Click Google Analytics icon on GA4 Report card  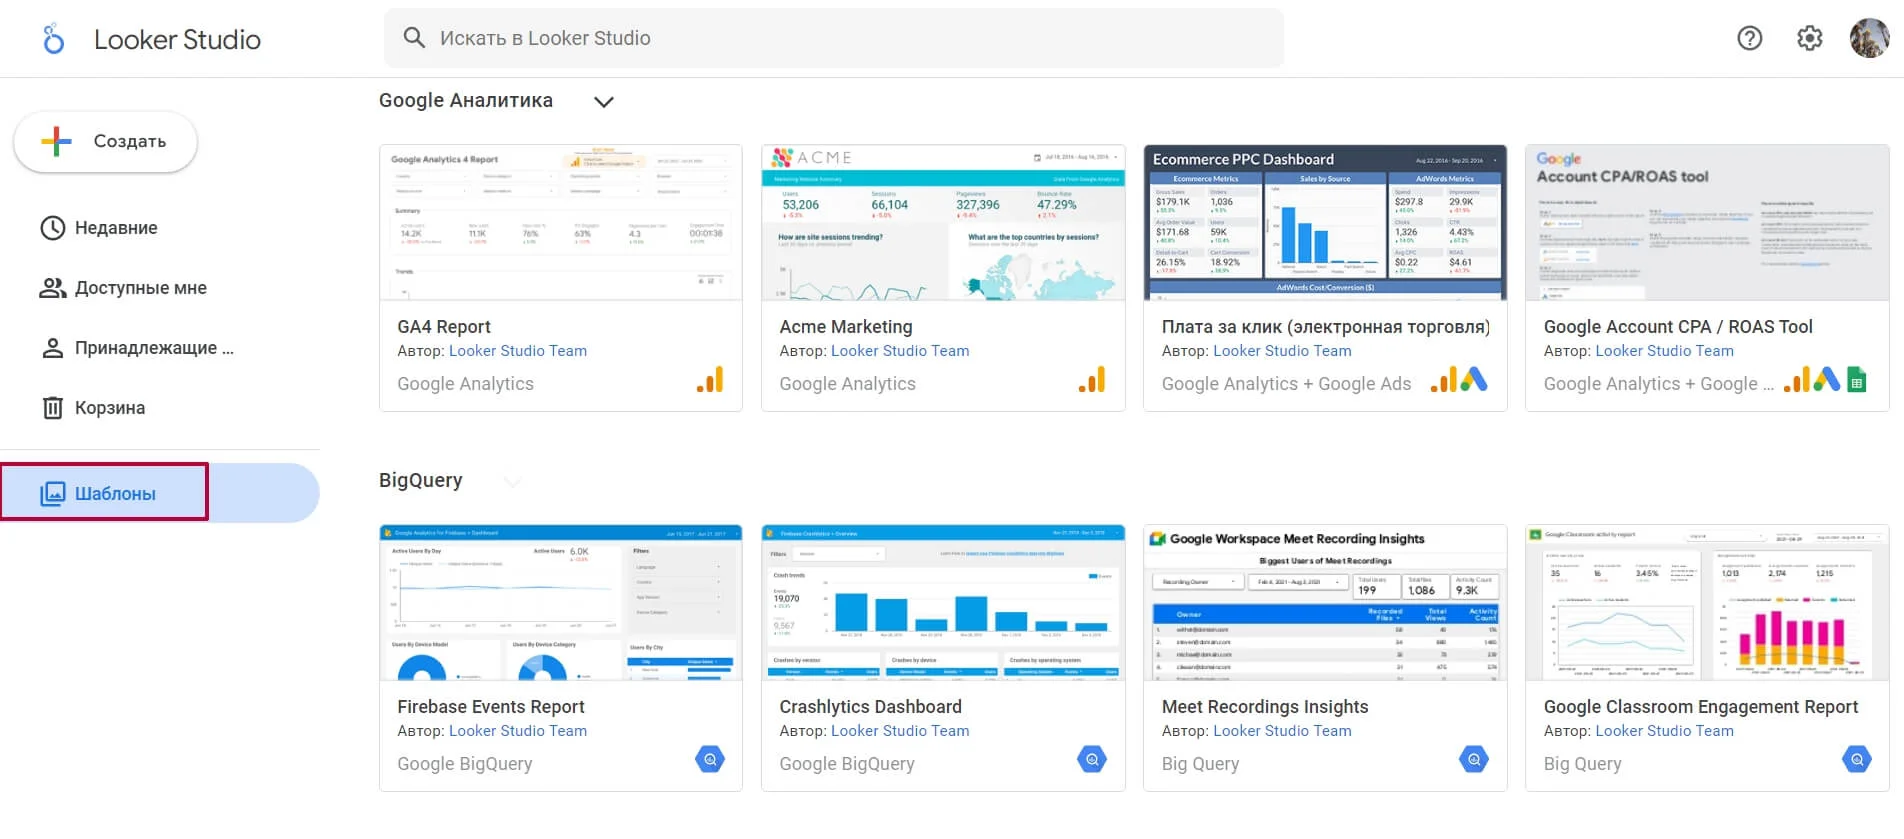tap(710, 381)
